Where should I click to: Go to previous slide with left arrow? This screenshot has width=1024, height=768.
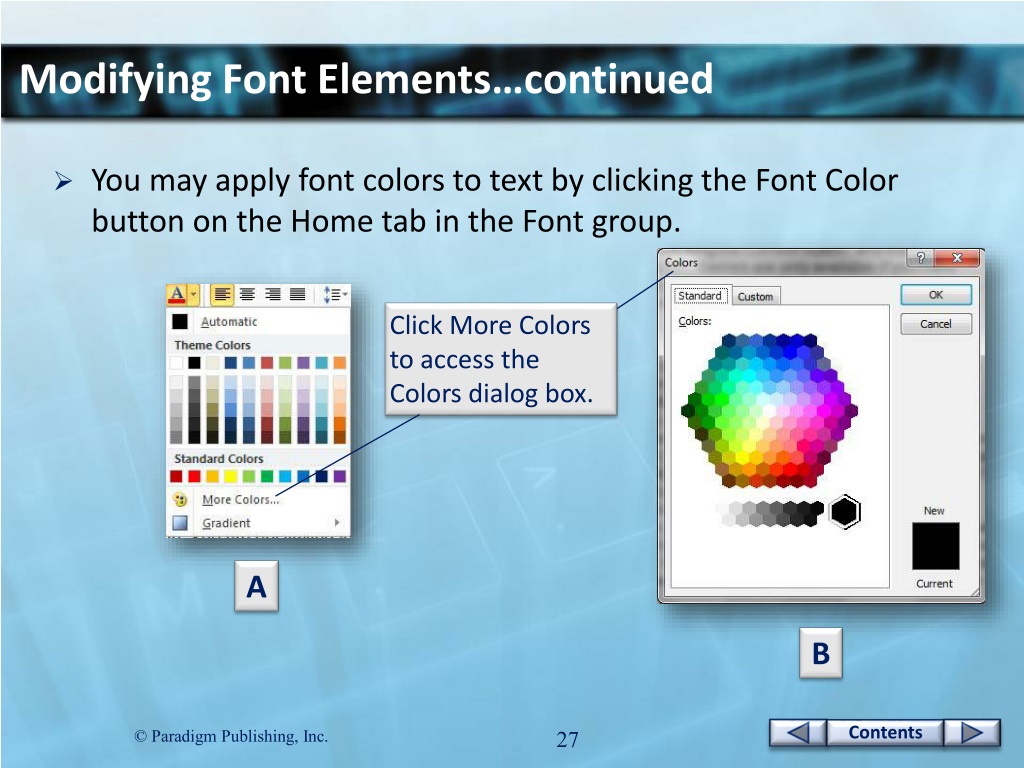798,733
